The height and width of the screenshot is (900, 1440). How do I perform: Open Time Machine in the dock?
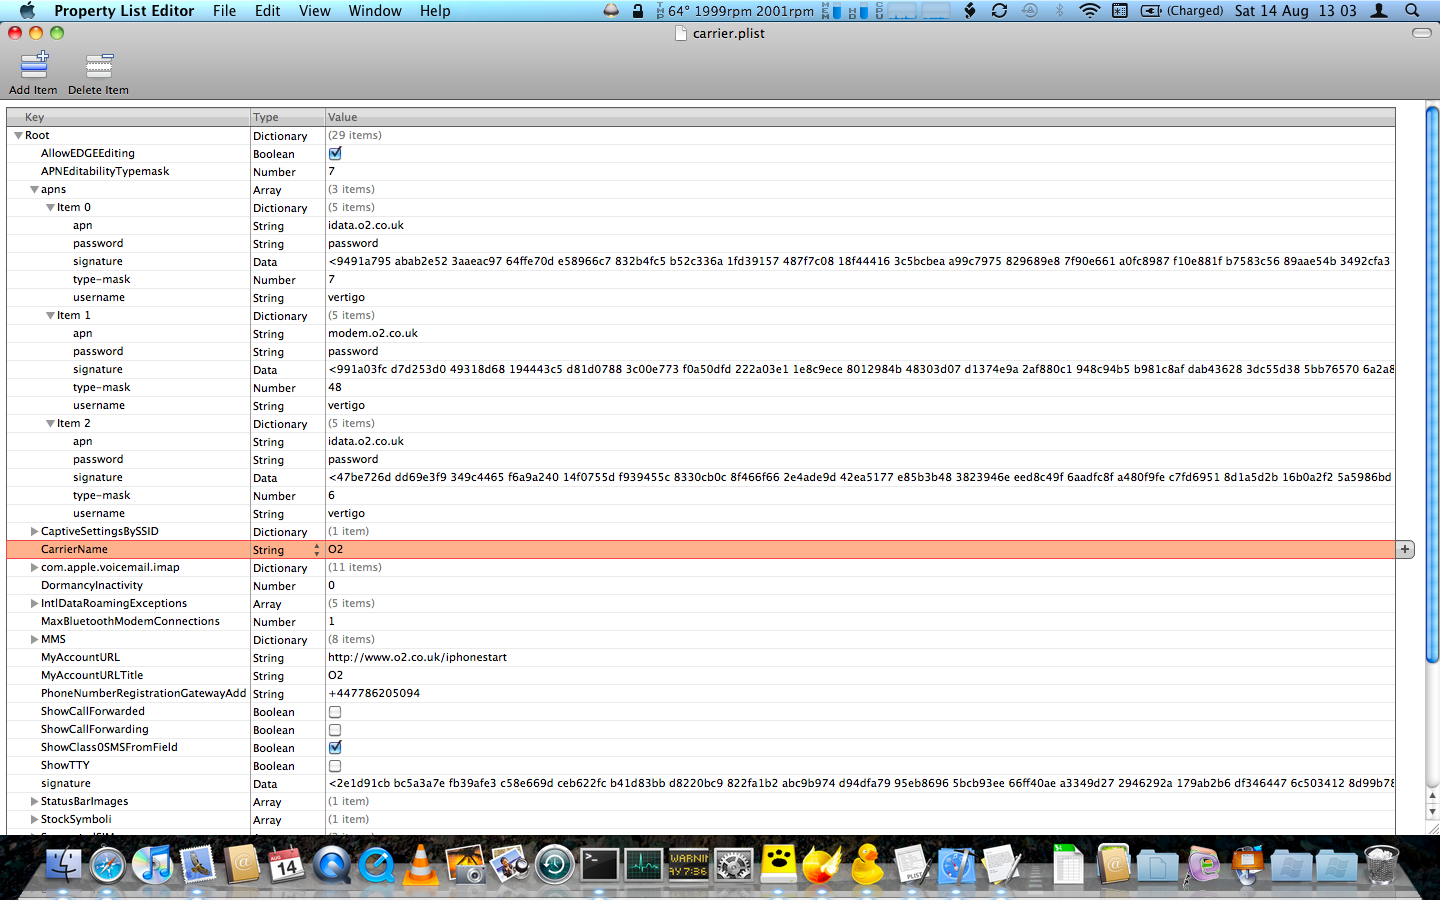point(554,864)
